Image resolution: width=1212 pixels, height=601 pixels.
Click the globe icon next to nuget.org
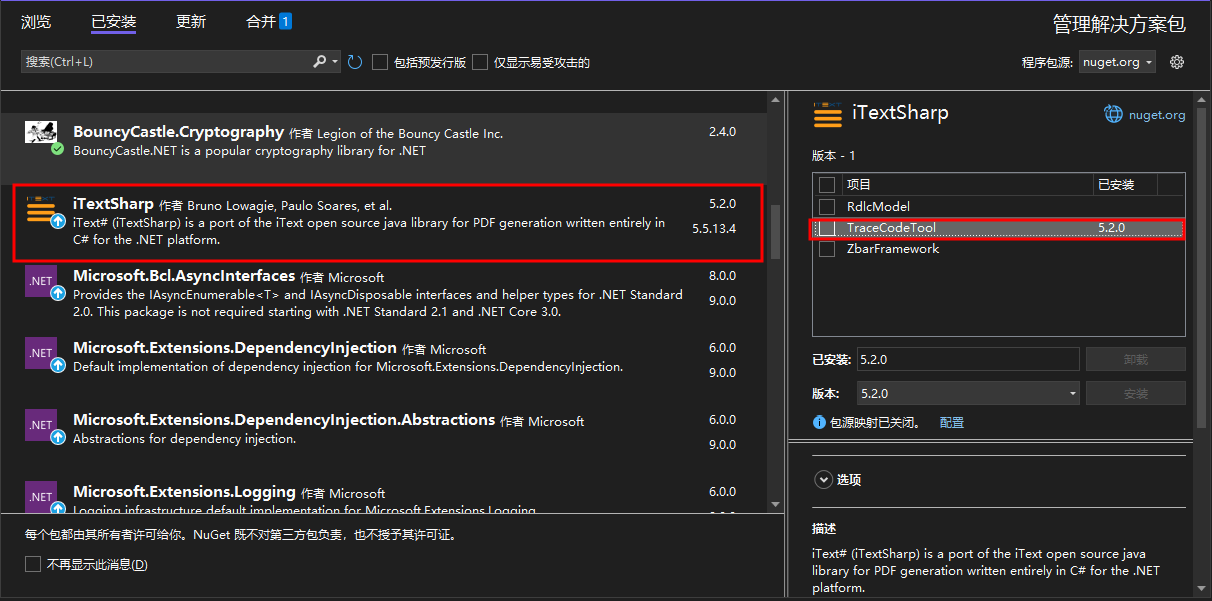click(1113, 113)
